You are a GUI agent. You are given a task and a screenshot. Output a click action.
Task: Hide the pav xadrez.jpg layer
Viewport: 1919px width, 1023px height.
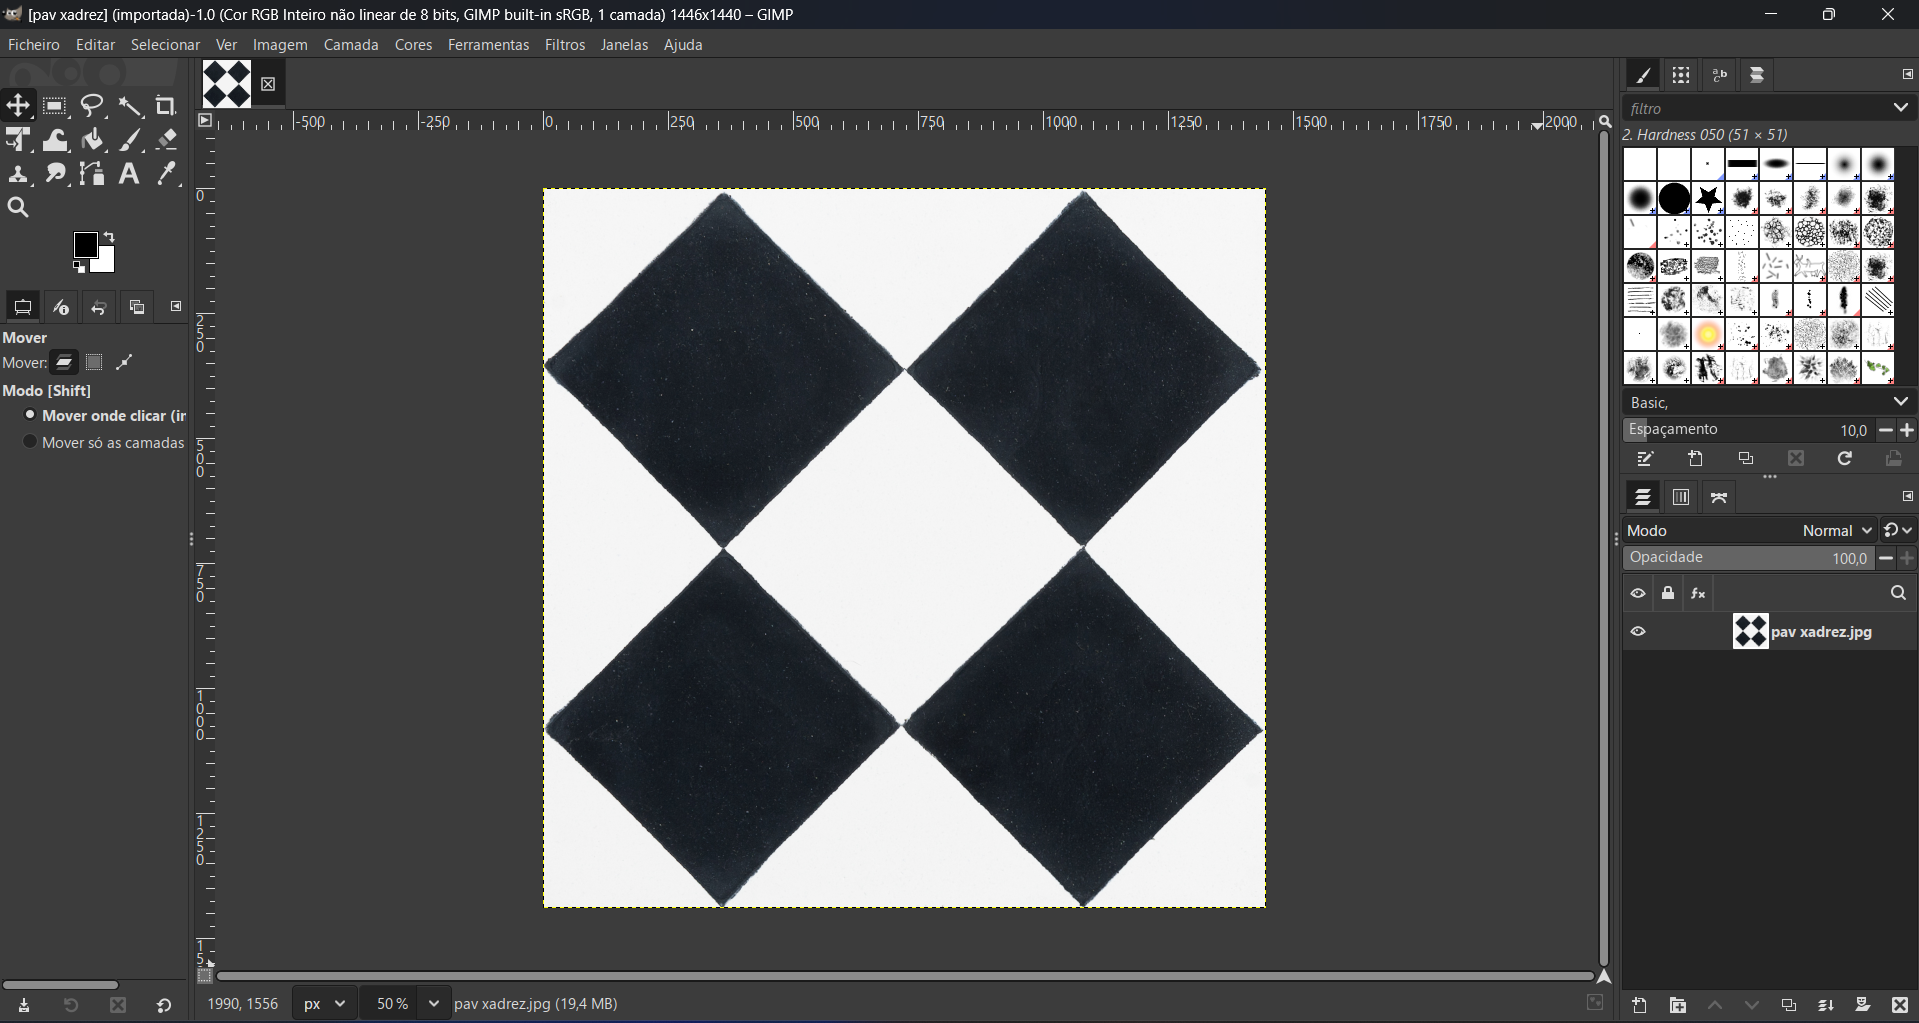click(x=1638, y=632)
